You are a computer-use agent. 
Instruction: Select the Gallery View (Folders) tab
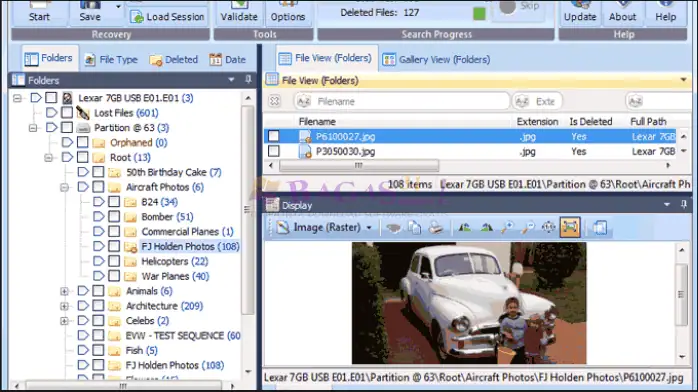pos(436,60)
